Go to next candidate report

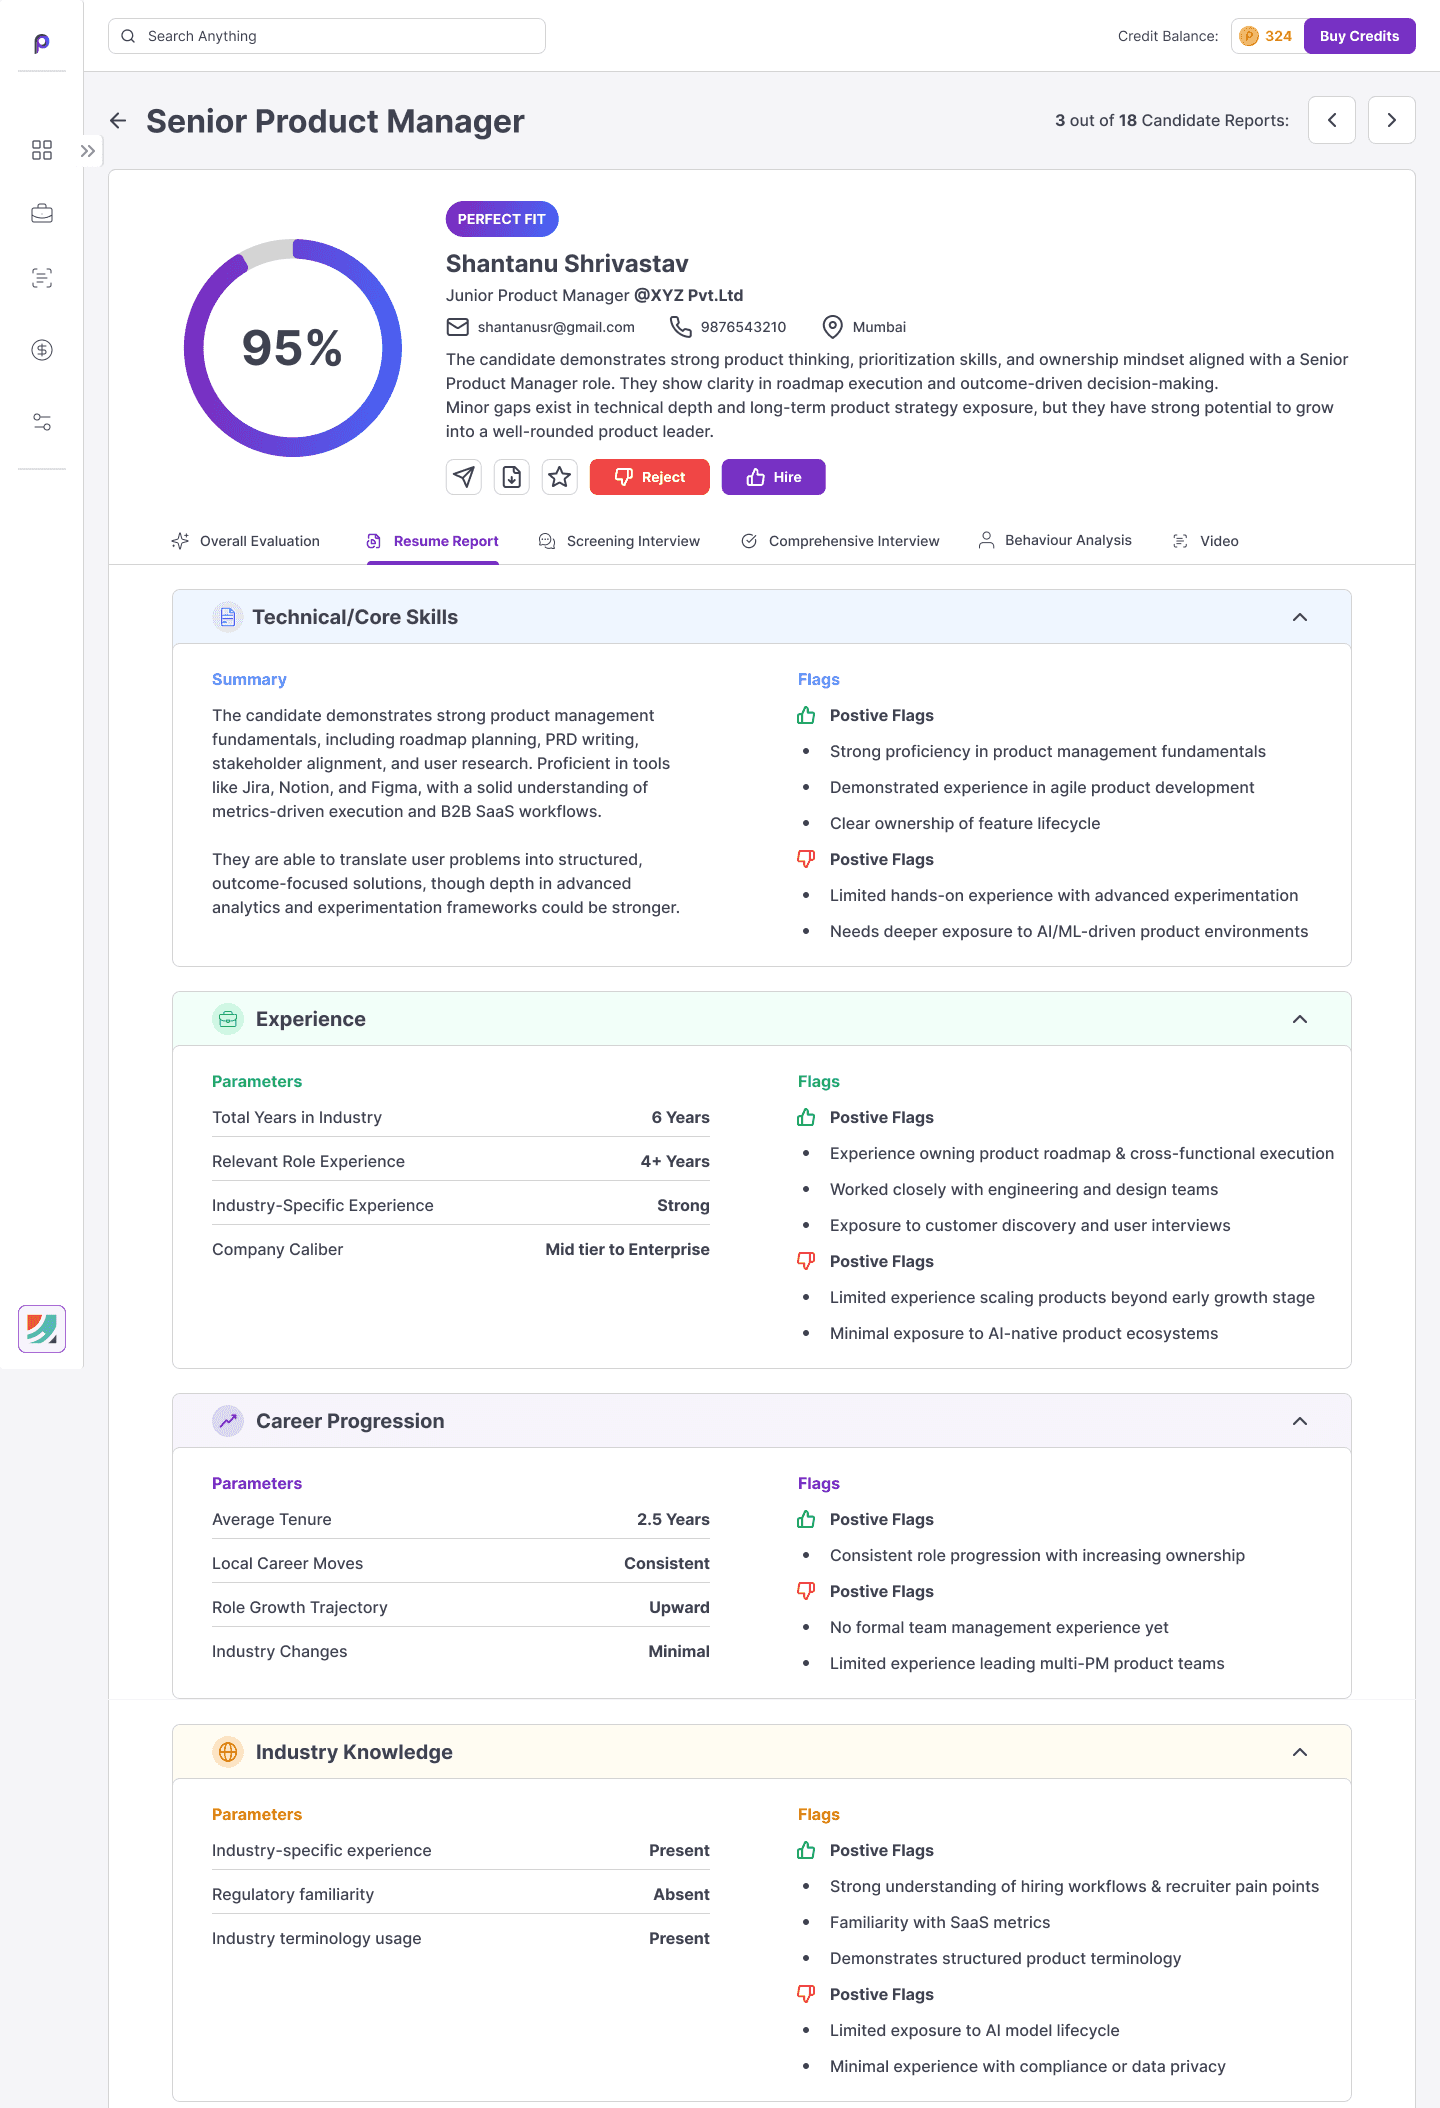coord(1392,120)
